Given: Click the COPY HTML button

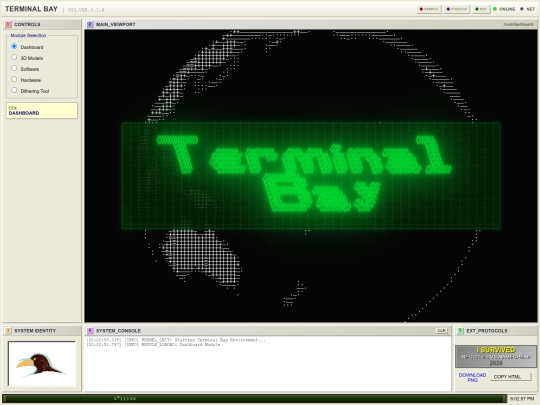Looking at the screenshot, I should [x=510, y=377].
